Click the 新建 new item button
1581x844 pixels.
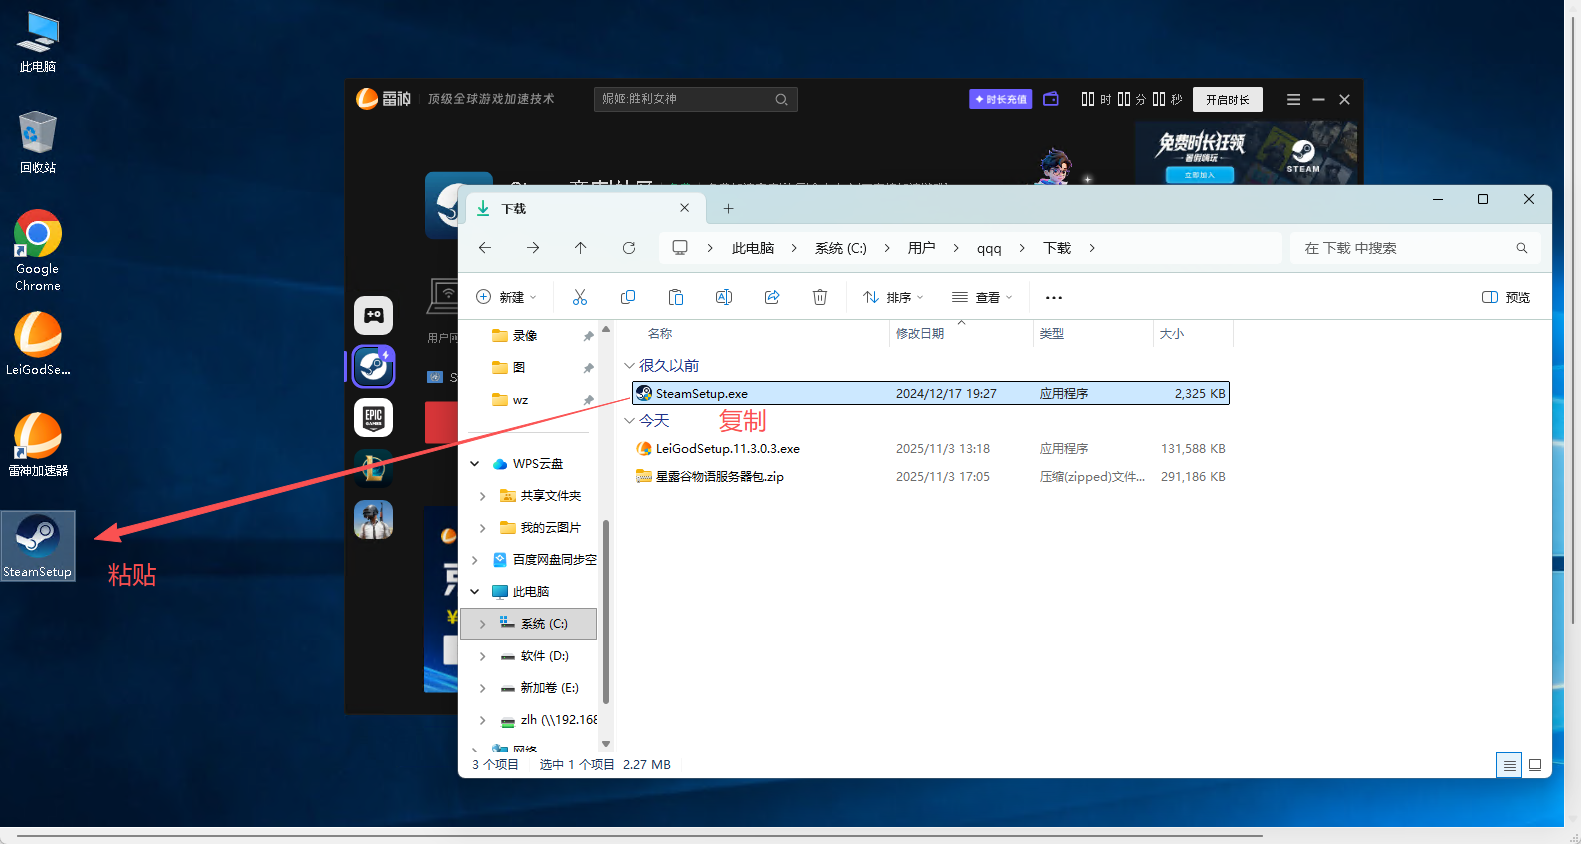pos(506,297)
